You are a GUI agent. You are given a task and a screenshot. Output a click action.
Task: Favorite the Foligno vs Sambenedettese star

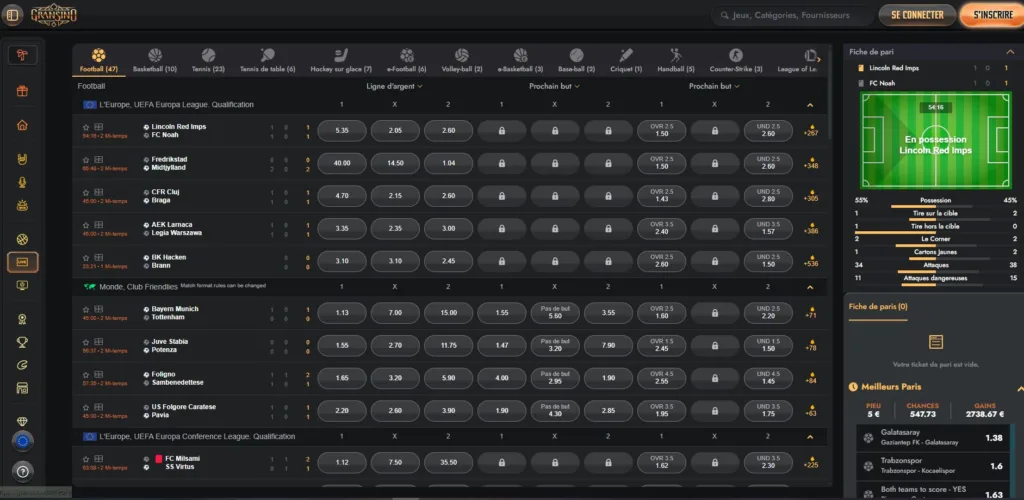(x=86, y=374)
